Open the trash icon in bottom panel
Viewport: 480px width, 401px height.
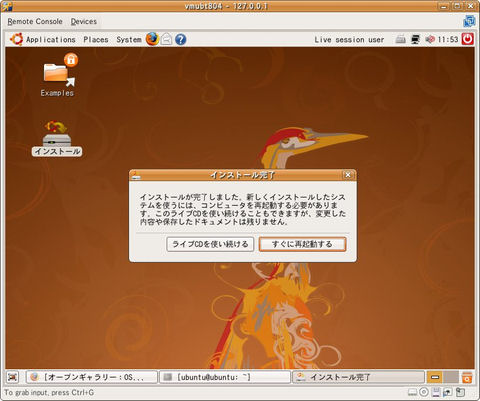click(x=467, y=377)
